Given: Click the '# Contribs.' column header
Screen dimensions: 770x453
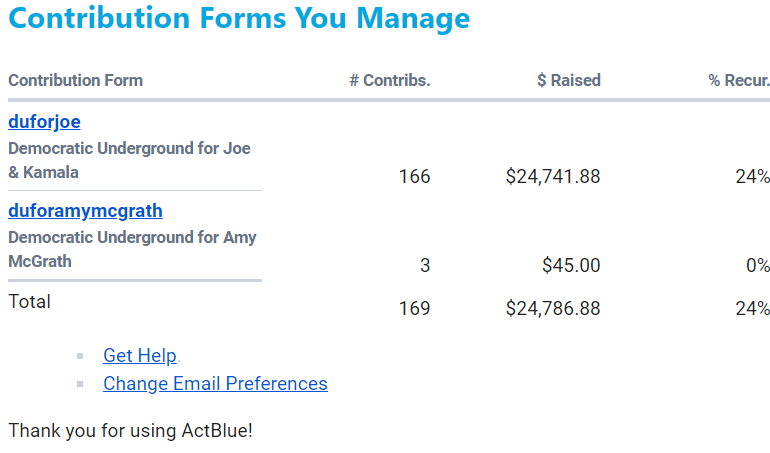Looking at the screenshot, I should click(x=390, y=80).
